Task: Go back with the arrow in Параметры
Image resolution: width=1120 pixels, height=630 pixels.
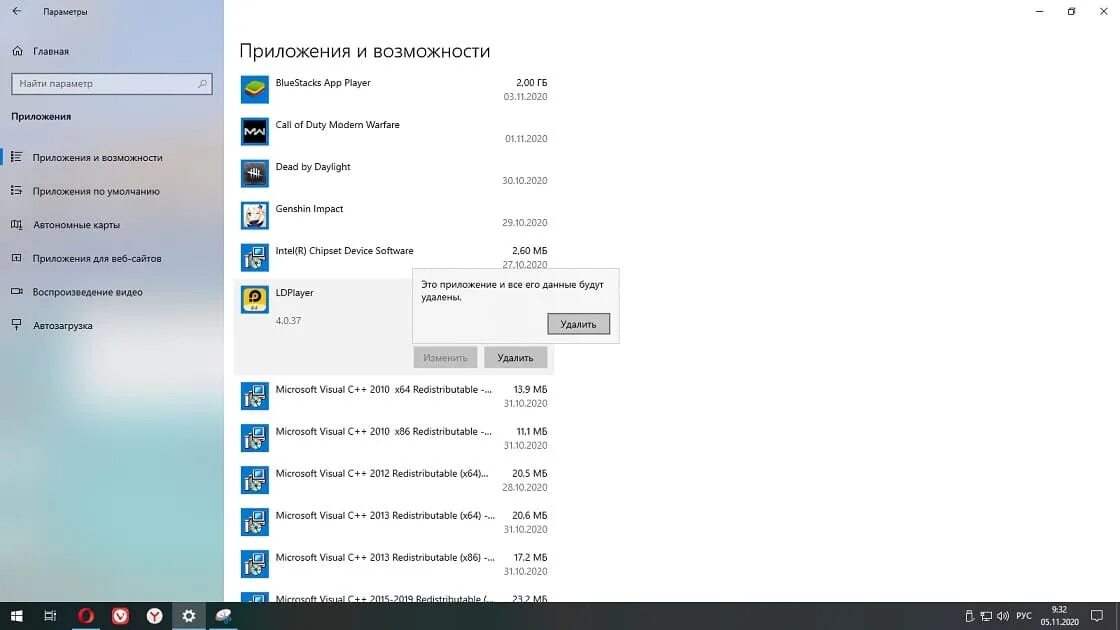Action: tap(16, 11)
